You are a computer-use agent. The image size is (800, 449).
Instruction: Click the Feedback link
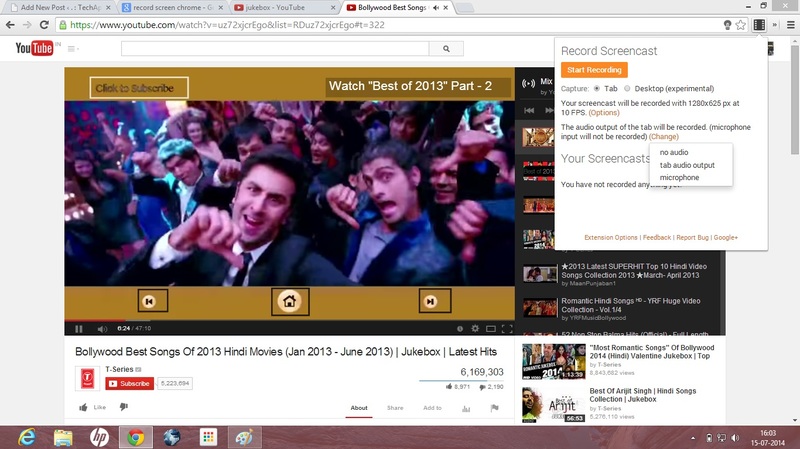coord(657,237)
